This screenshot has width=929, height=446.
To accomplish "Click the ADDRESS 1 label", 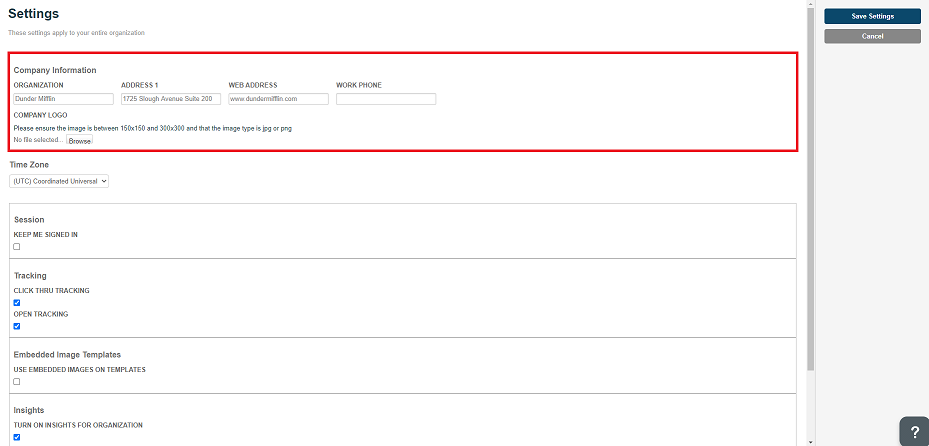I will (140, 85).
